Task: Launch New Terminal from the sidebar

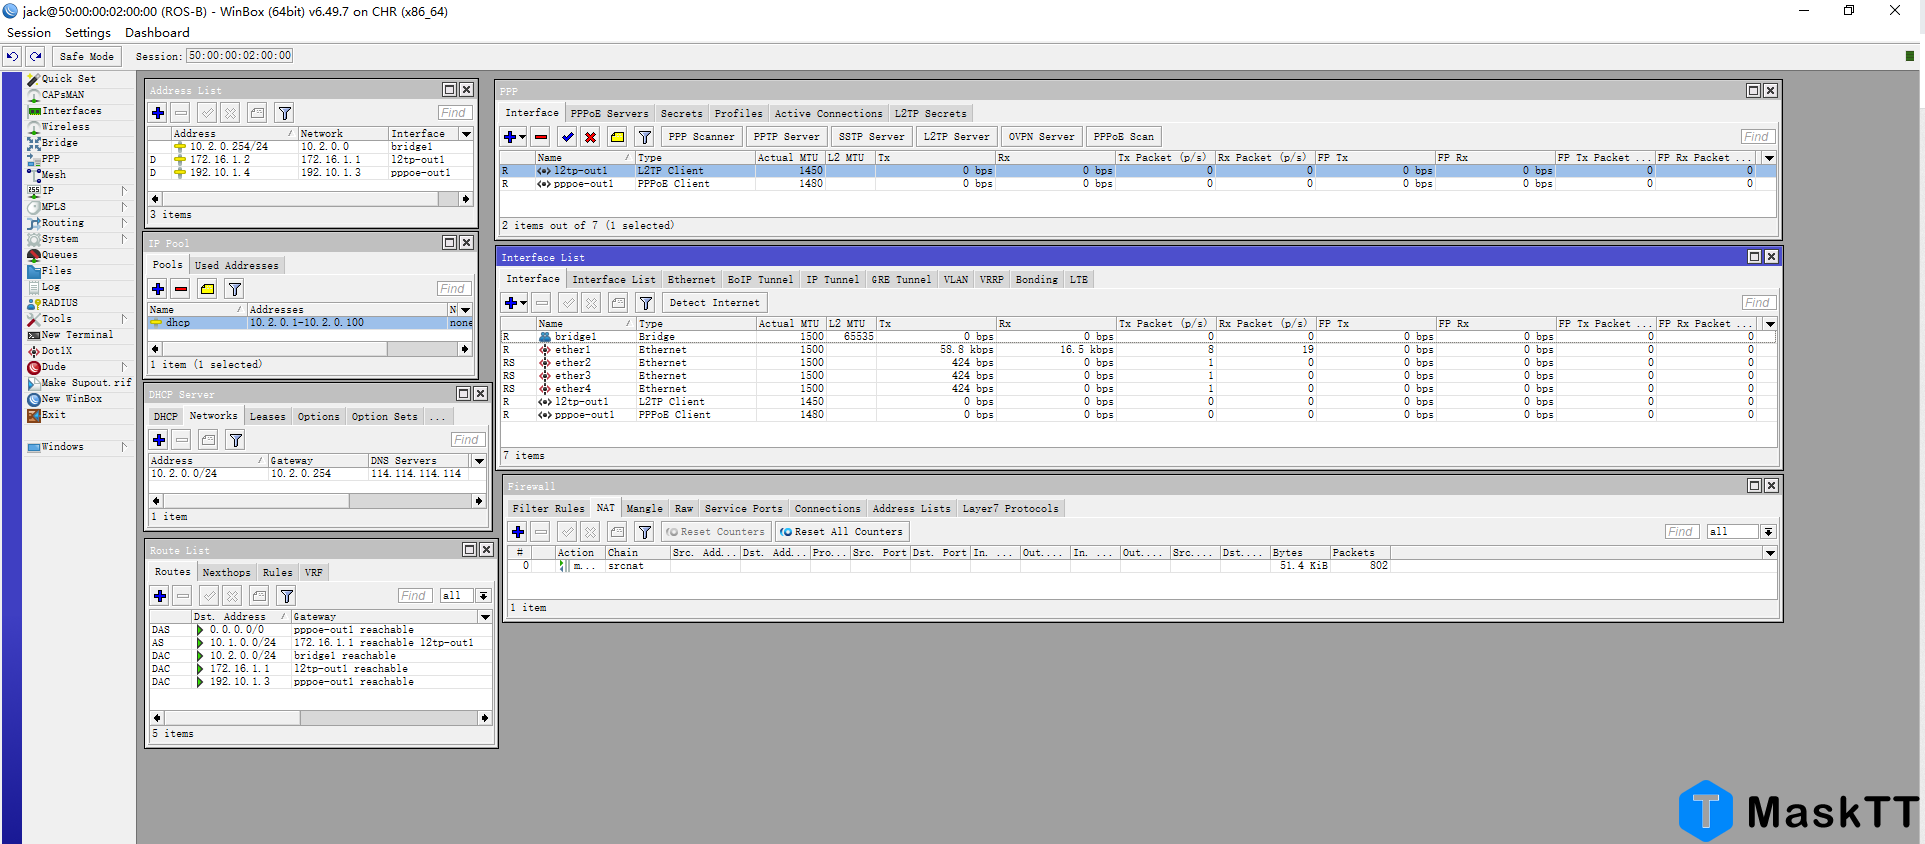Action: click(77, 334)
